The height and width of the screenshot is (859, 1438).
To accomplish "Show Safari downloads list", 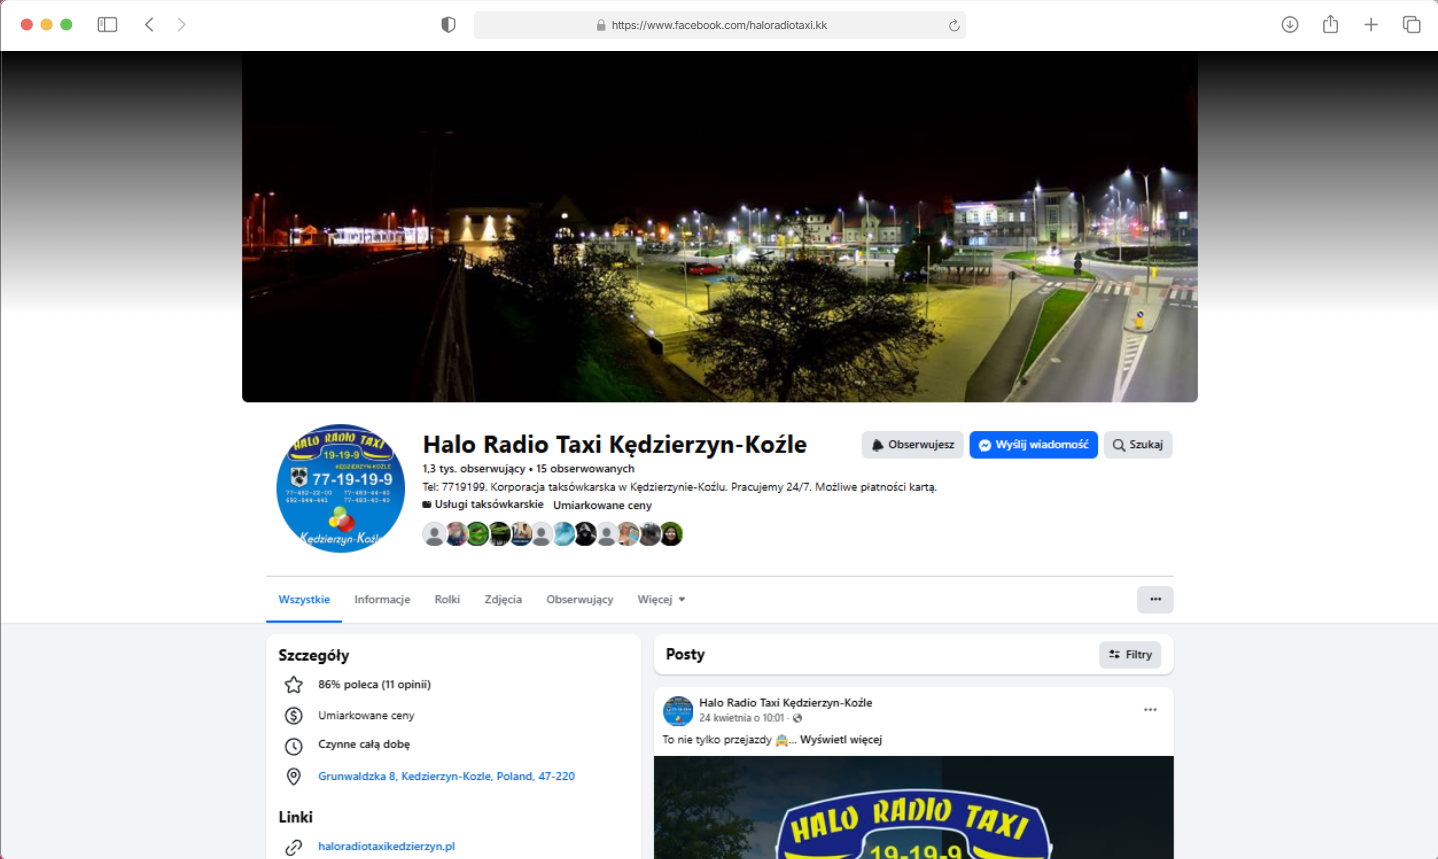I will coord(1290,24).
